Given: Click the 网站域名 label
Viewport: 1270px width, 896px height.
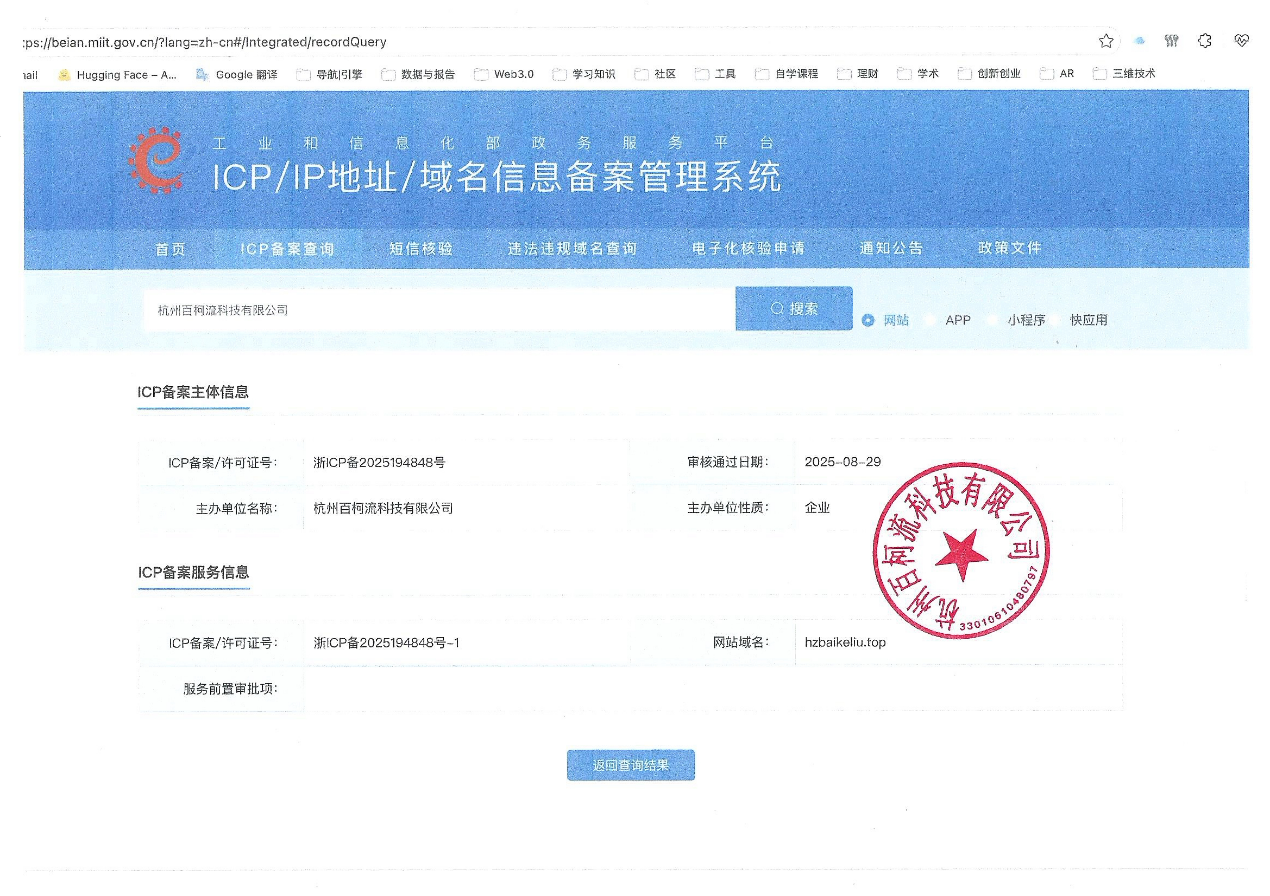Looking at the screenshot, I should tap(741, 642).
